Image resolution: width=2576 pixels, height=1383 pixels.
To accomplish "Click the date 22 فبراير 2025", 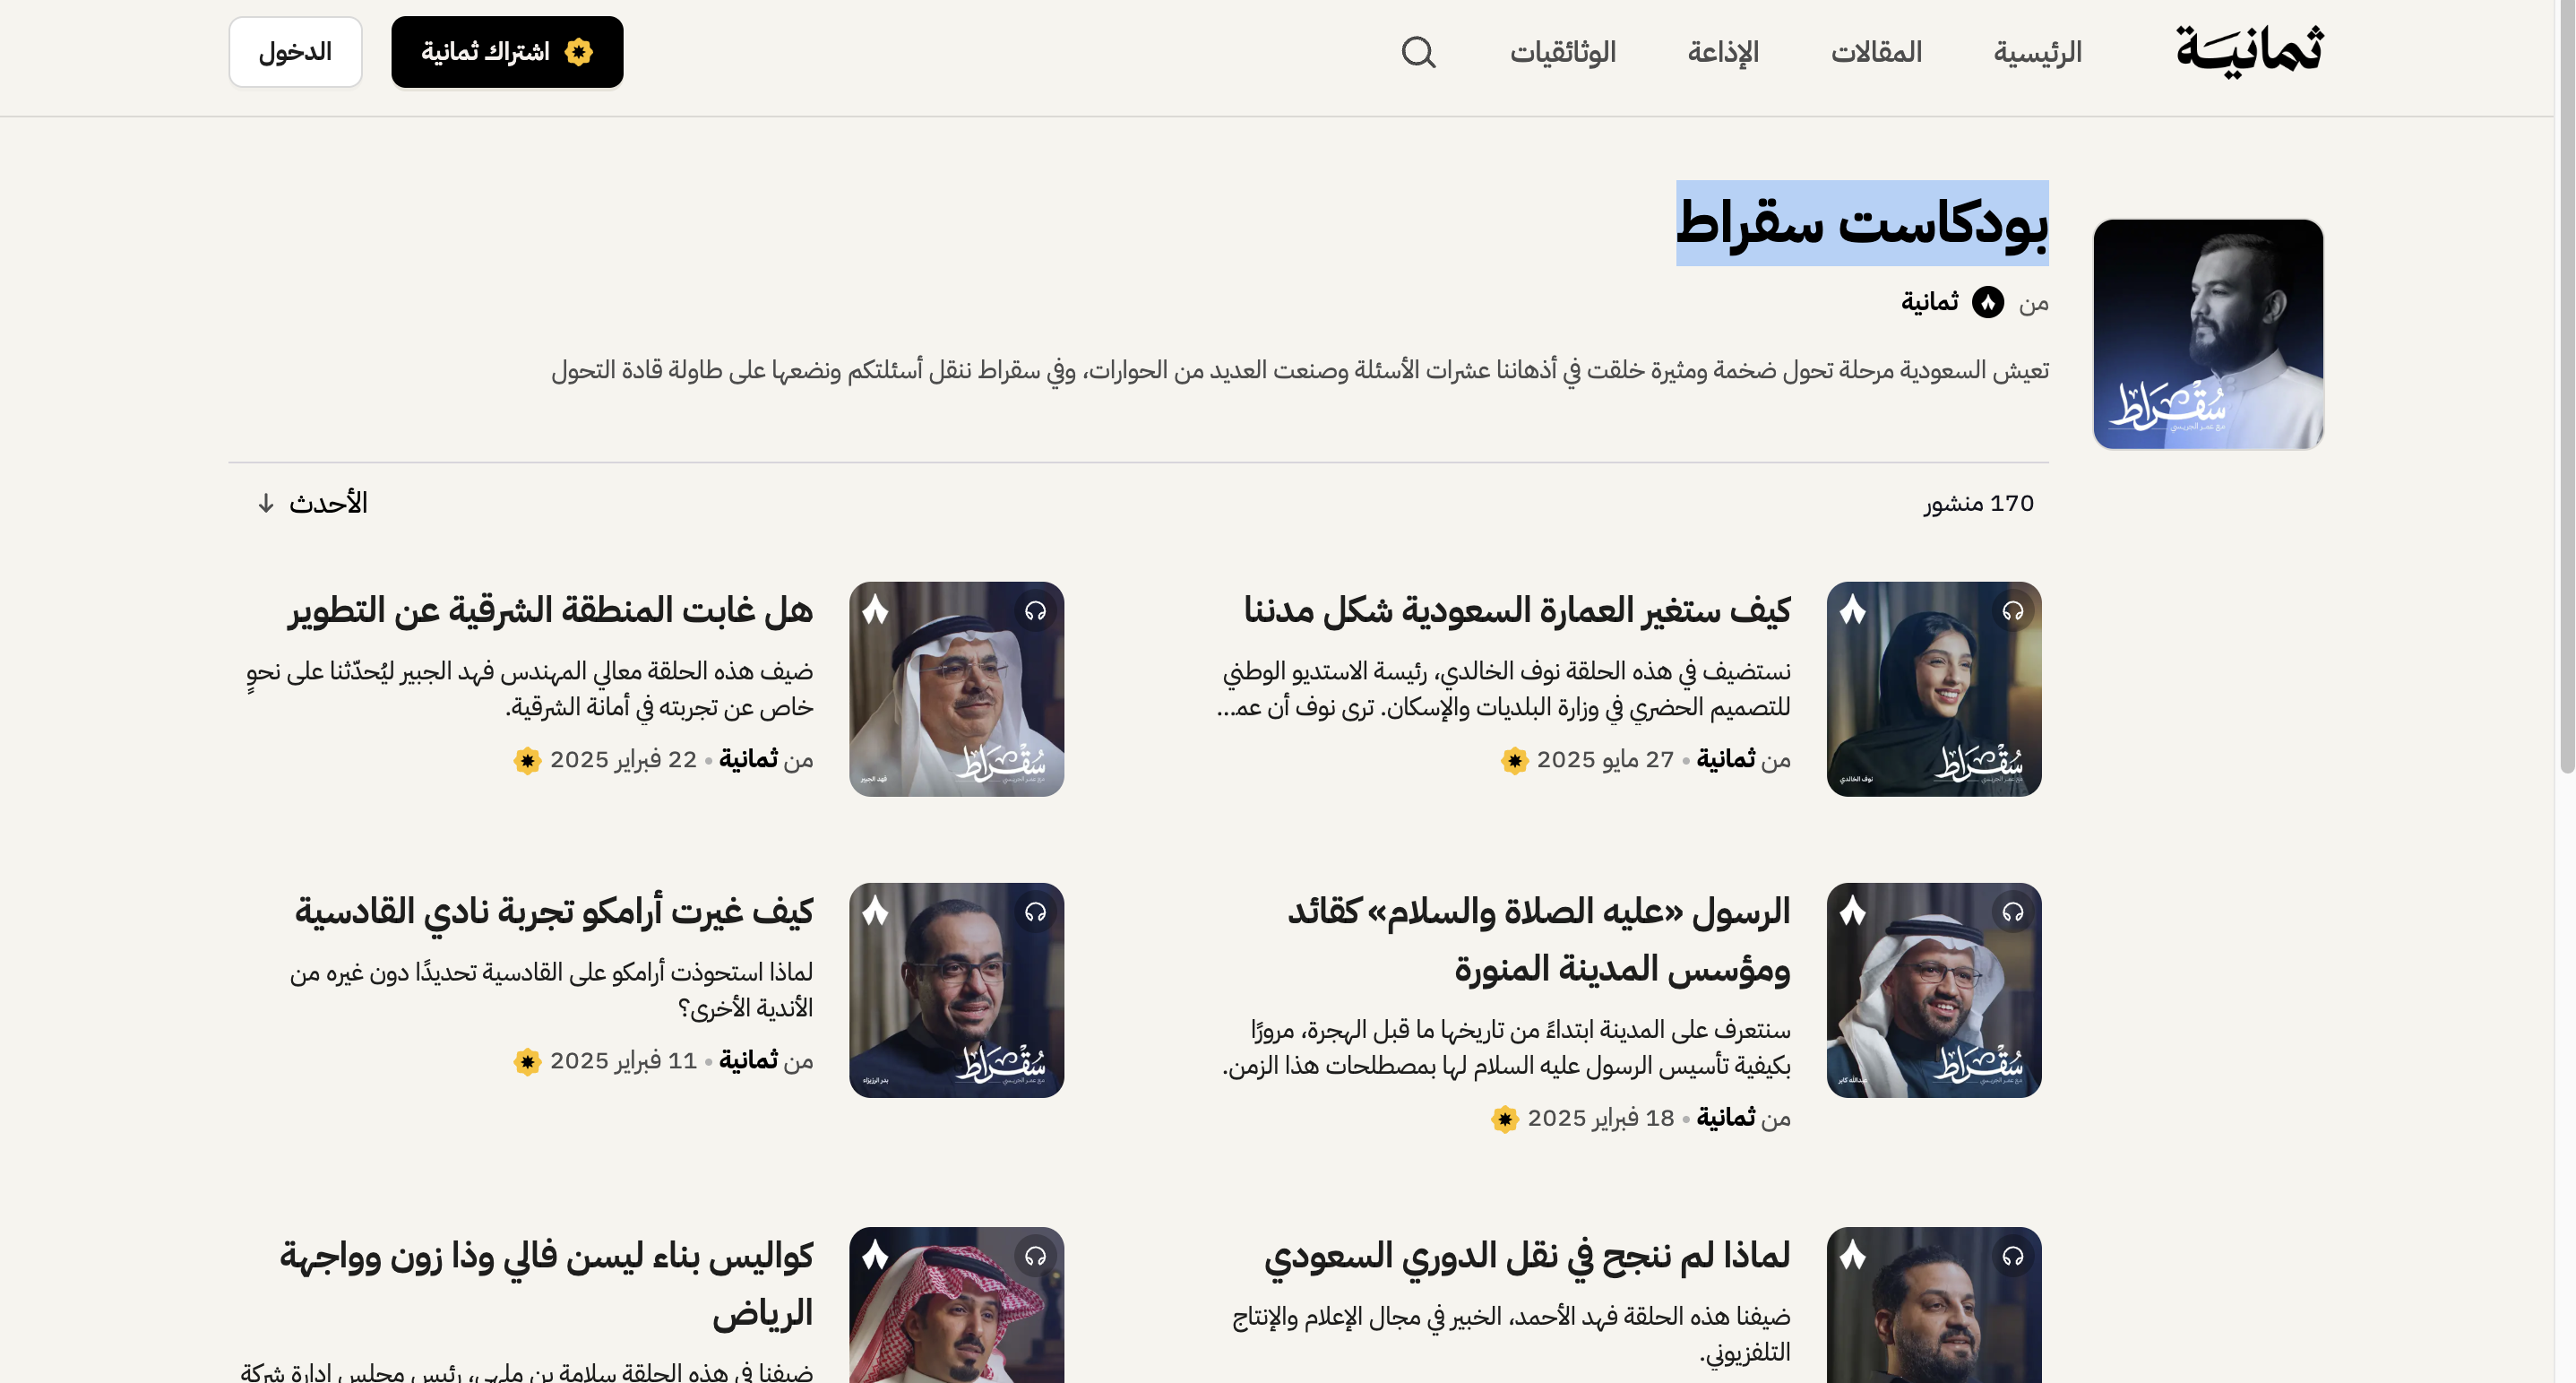I will click(623, 760).
